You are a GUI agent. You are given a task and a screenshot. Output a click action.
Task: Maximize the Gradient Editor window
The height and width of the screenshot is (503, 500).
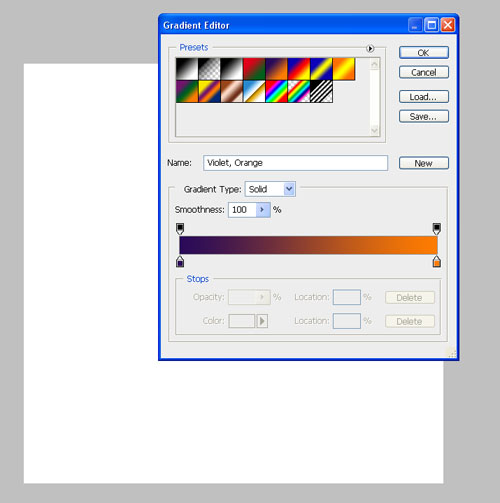pyautogui.click(x=432, y=25)
